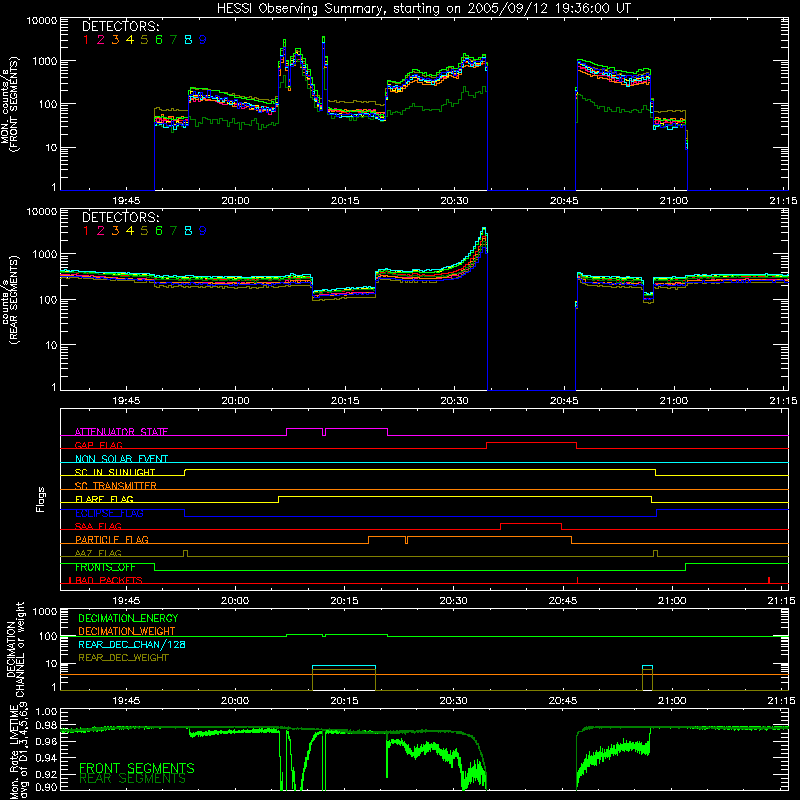The height and width of the screenshot is (800, 800).
Task: Click the (FRONT SEGMENTS) y-axis title of the top plot
Action: 14,104
